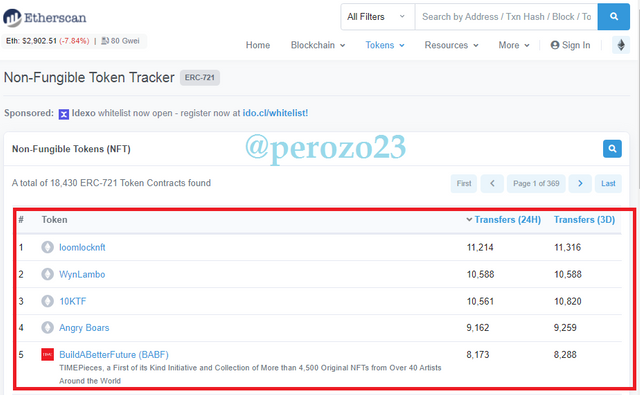Open the ido.cl/whitelist! sponsored link
This screenshot has height=395, width=640.
(275, 113)
